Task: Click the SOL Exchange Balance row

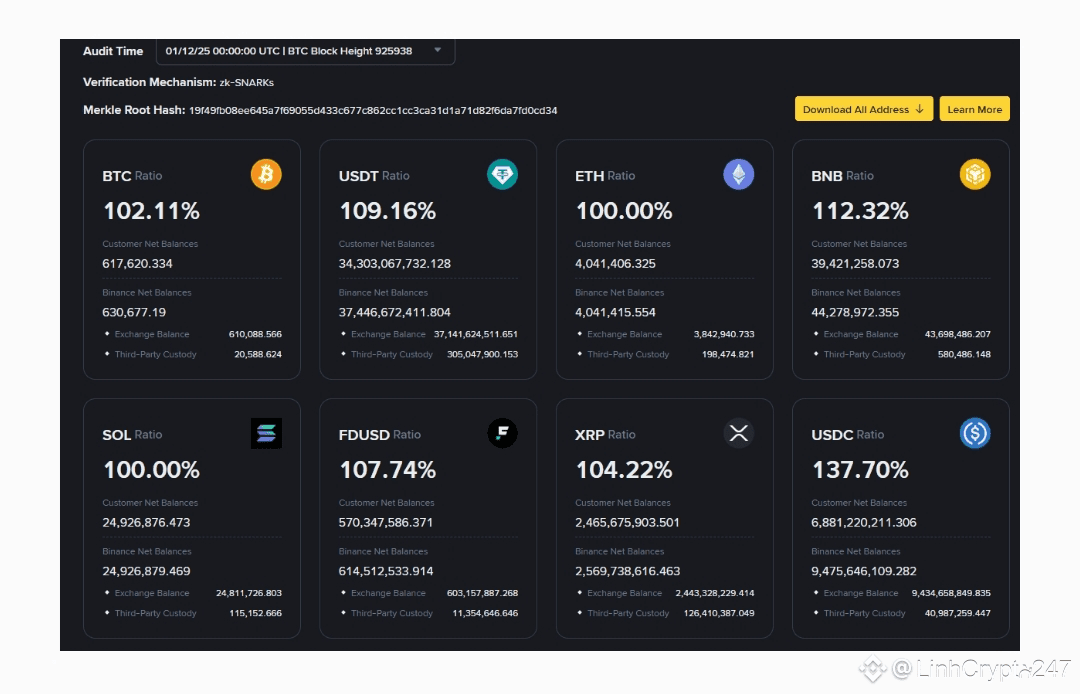Action: (x=192, y=593)
